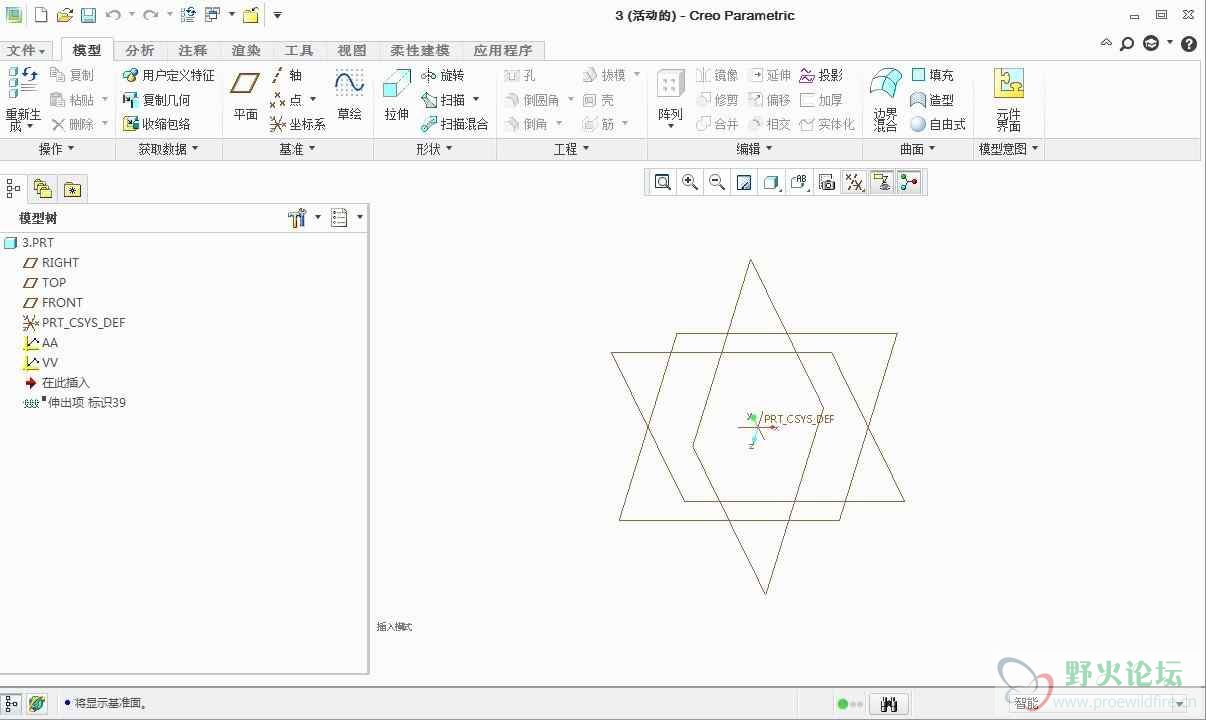The image size is (1206, 720).
Task: Start the Swept Blend (扫描混合) tool
Action: (455, 124)
